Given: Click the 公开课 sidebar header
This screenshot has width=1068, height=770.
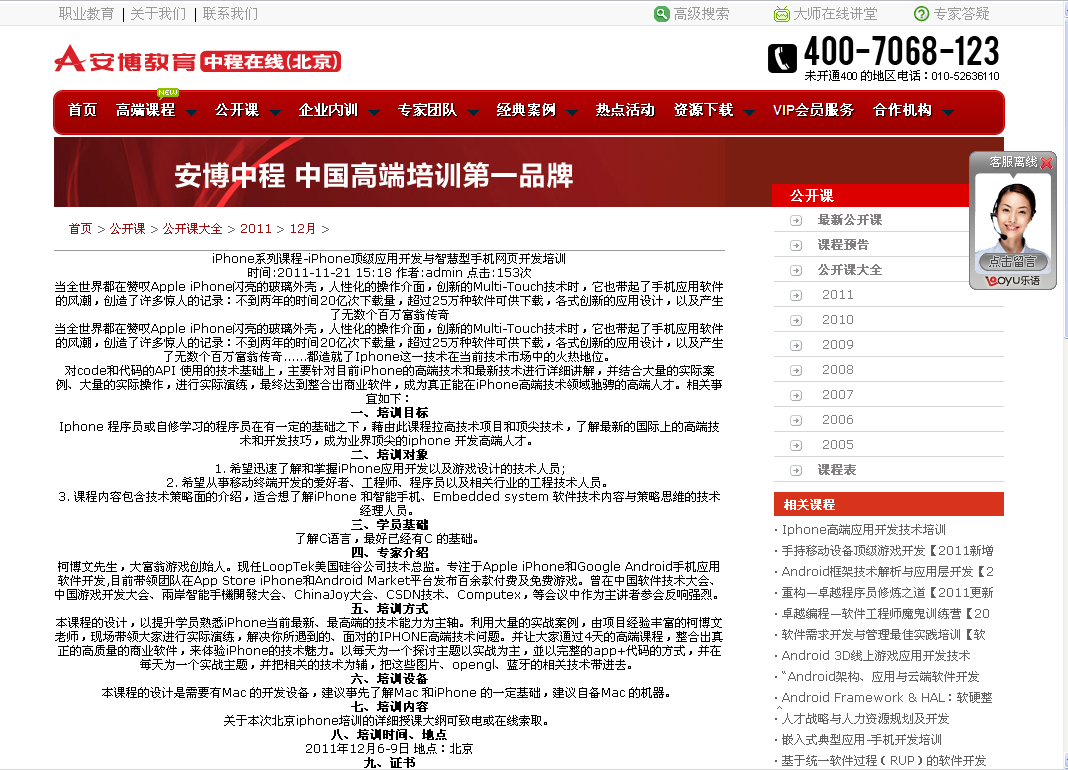Looking at the screenshot, I should click(871, 196).
